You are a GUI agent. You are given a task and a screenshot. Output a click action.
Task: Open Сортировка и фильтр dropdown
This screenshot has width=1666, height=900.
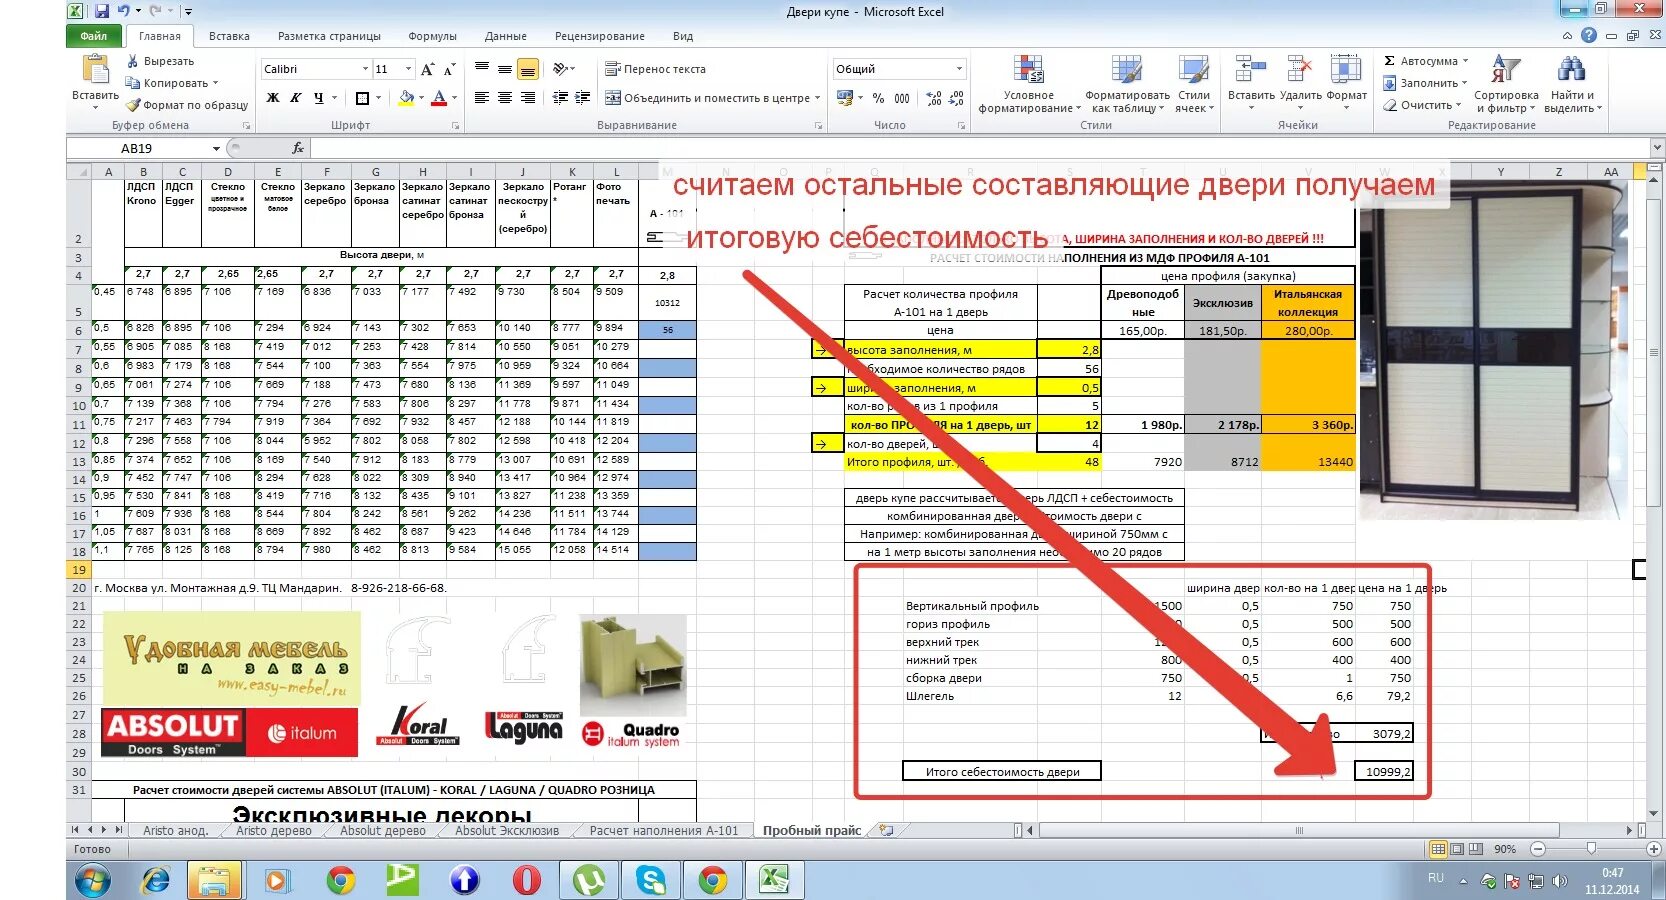1506,84
